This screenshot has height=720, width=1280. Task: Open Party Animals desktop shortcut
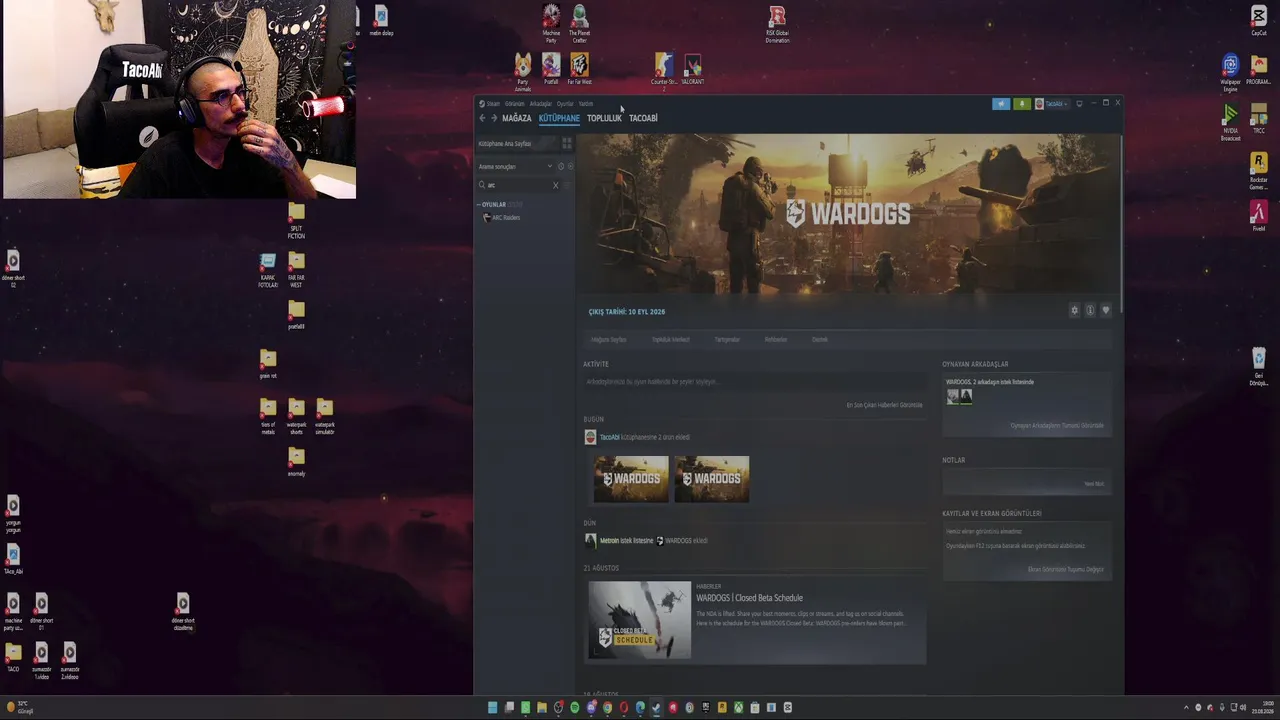[523, 72]
